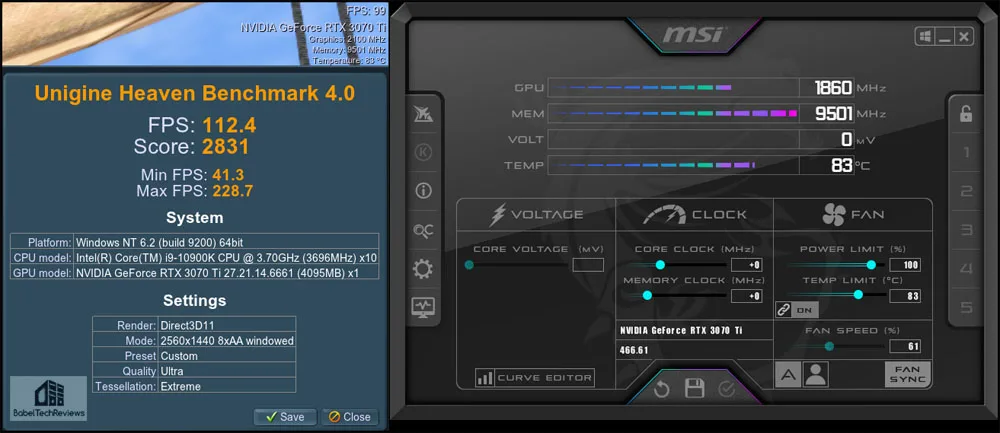Click the Quality value Ultra
Viewport: 1000px width, 433px height.
click(x=227, y=371)
